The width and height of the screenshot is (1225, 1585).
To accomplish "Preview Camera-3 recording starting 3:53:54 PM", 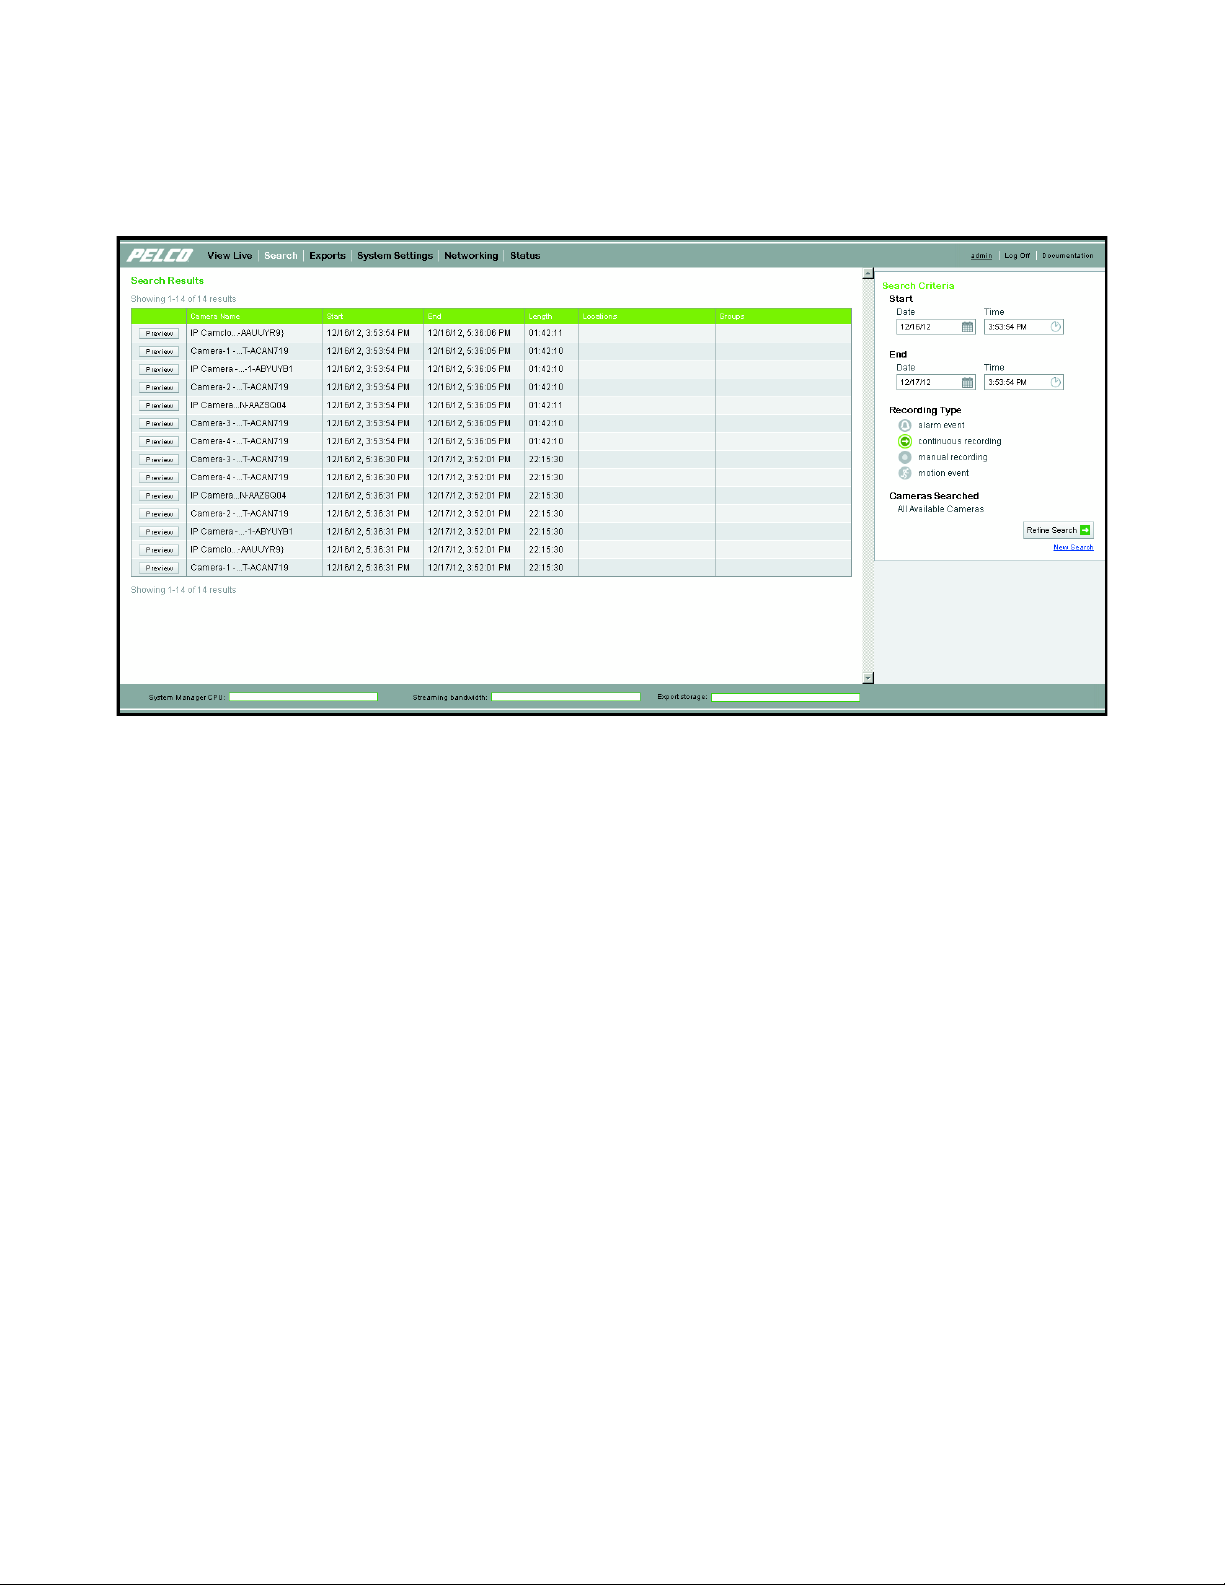I will 159,424.
